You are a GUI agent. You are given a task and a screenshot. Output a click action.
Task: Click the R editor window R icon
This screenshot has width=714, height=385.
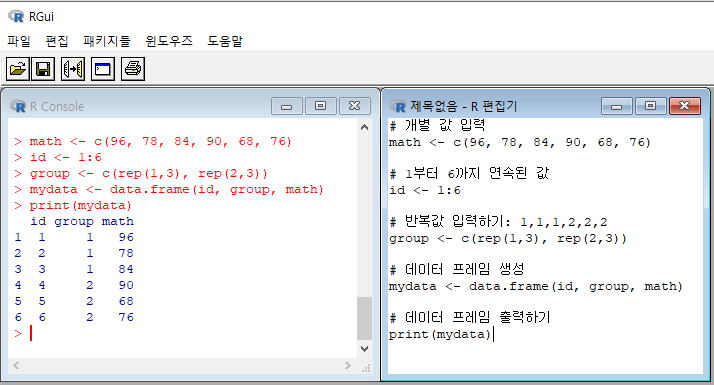398,106
